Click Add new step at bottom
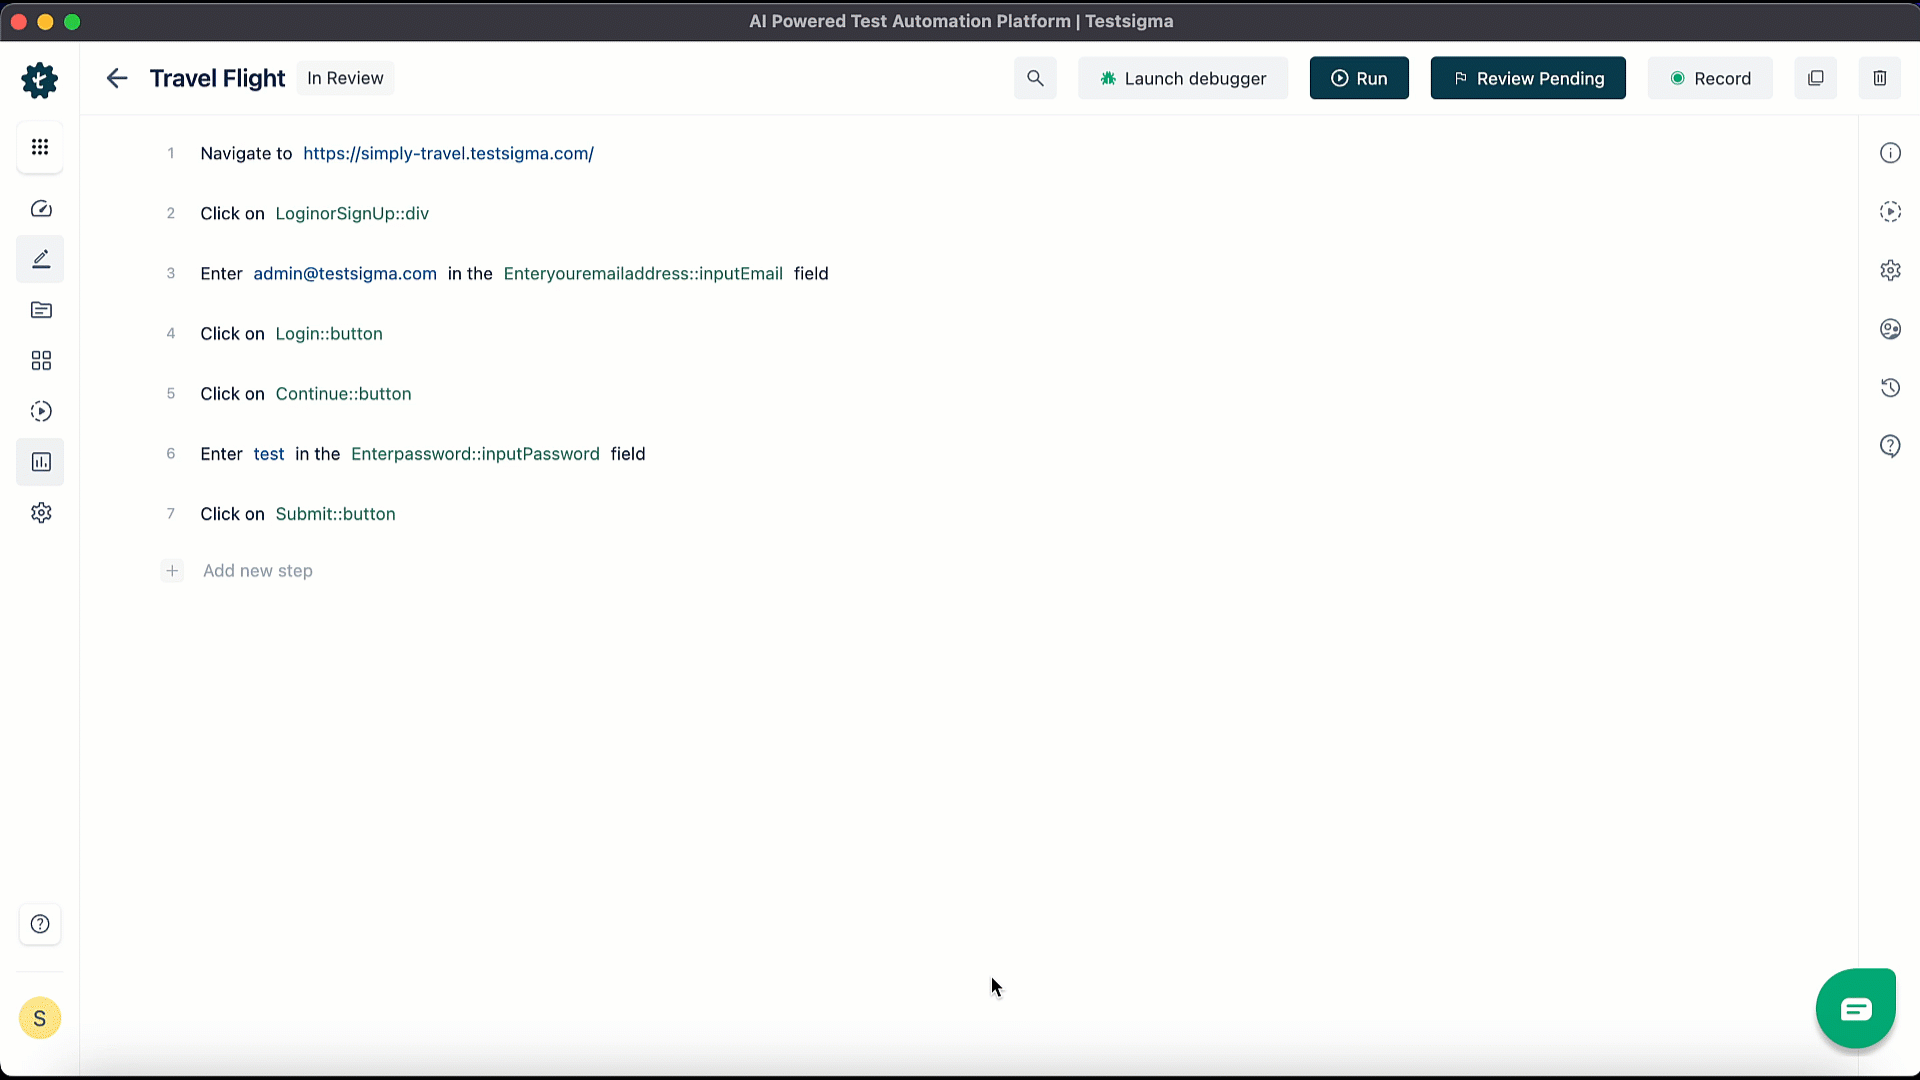 click(x=257, y=570)
